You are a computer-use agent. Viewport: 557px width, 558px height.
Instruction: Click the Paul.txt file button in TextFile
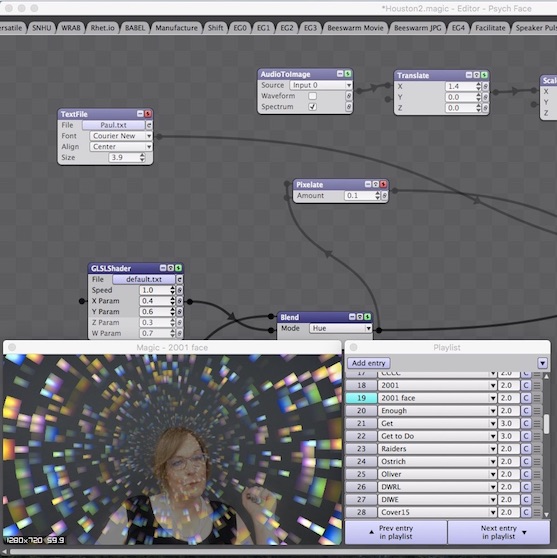[x=114, y=125]
